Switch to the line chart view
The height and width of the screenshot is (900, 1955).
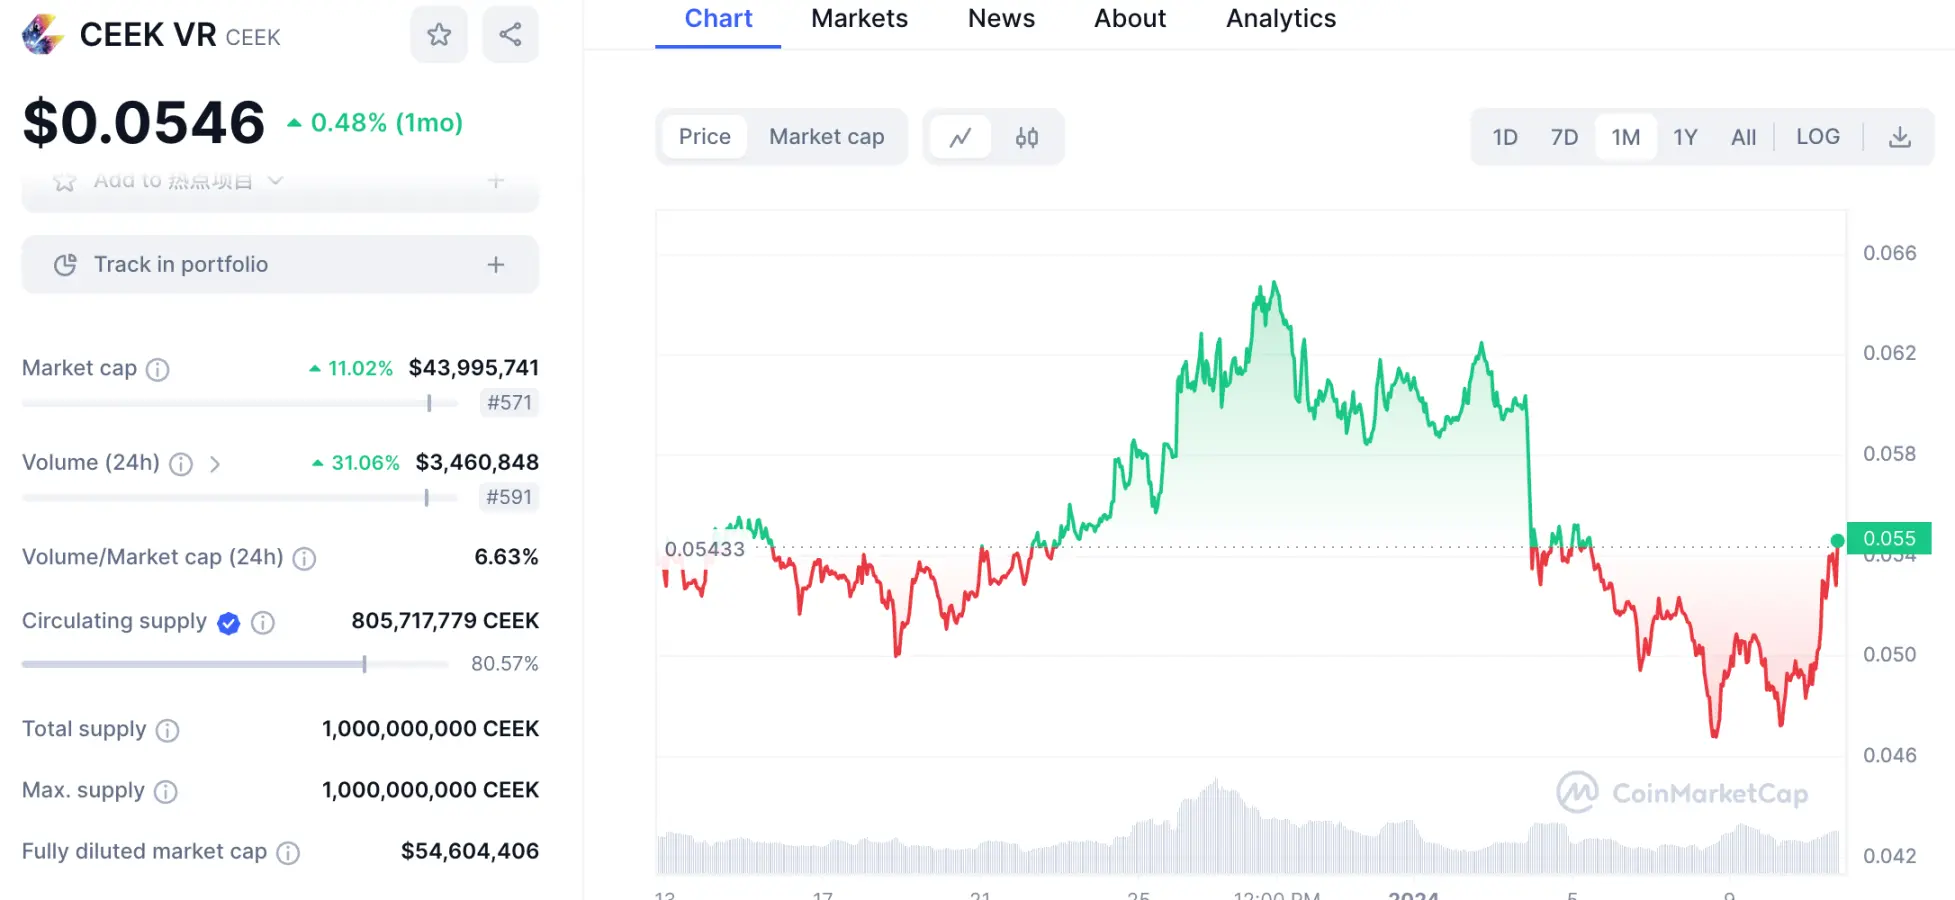tap(960, 137)
